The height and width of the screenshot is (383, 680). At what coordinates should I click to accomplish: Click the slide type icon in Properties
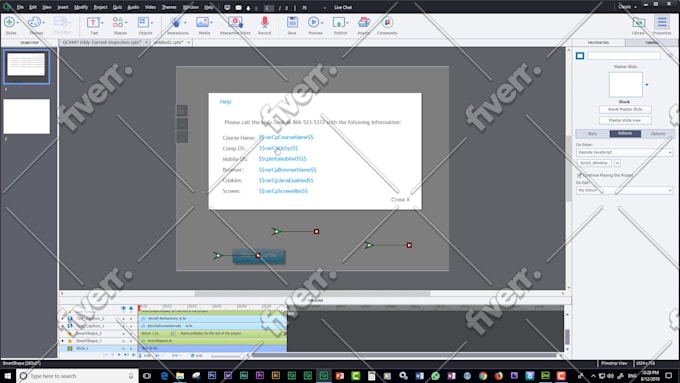(x=580, y=56)
